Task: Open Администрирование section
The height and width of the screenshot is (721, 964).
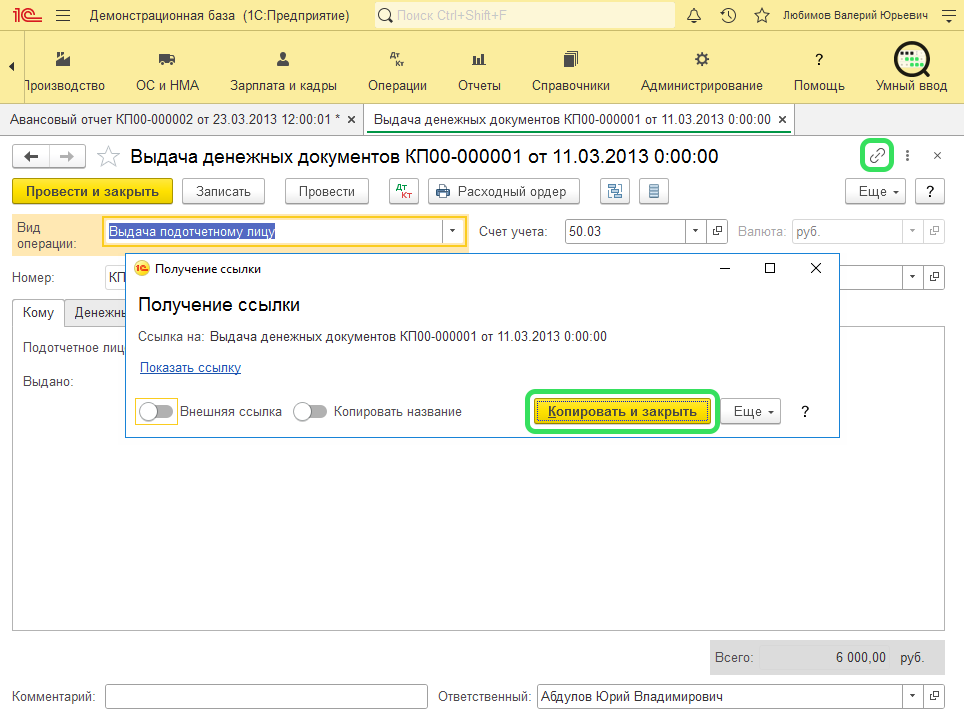Action: [701, 73]
